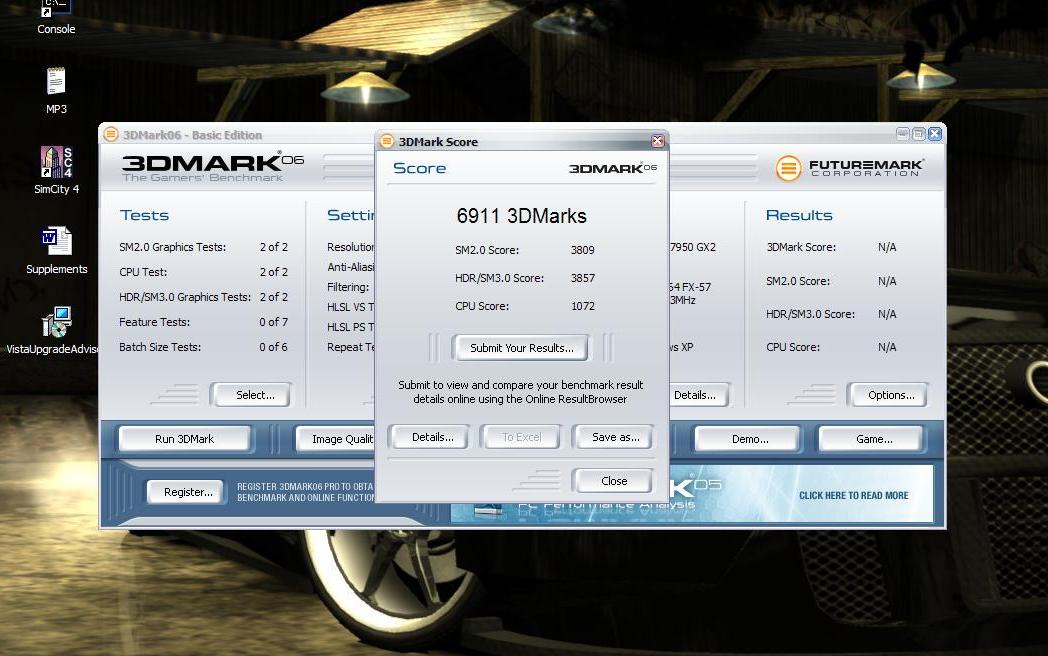Click SM2.0 Score value 3809

point(582,250)
